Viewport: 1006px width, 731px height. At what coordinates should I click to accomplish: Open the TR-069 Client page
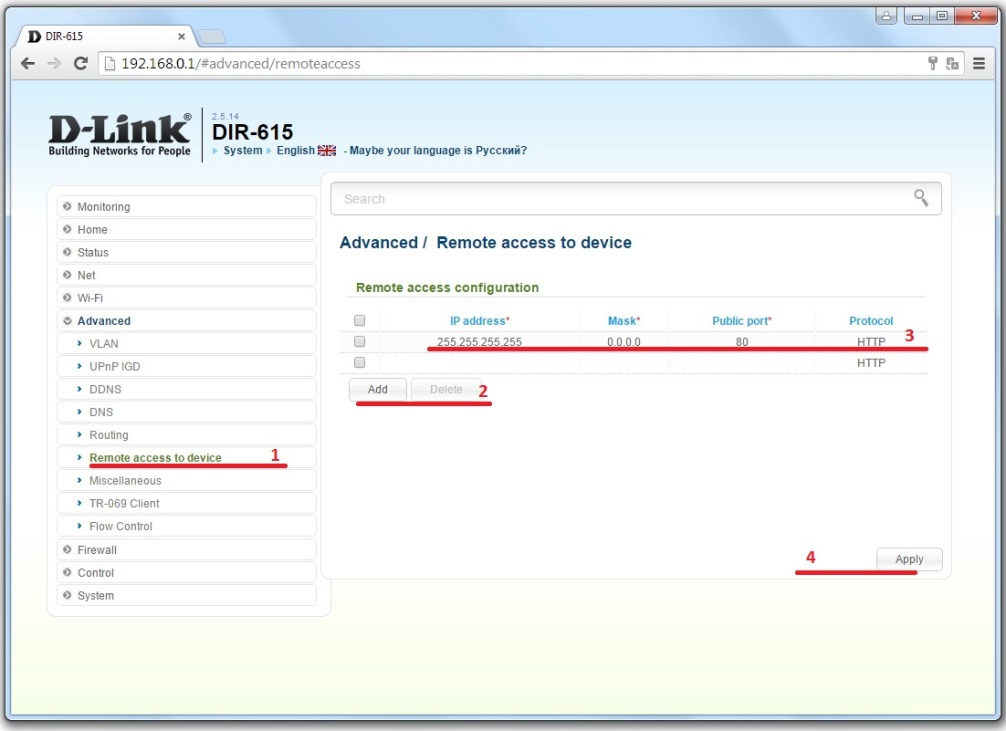coord(186,503)
